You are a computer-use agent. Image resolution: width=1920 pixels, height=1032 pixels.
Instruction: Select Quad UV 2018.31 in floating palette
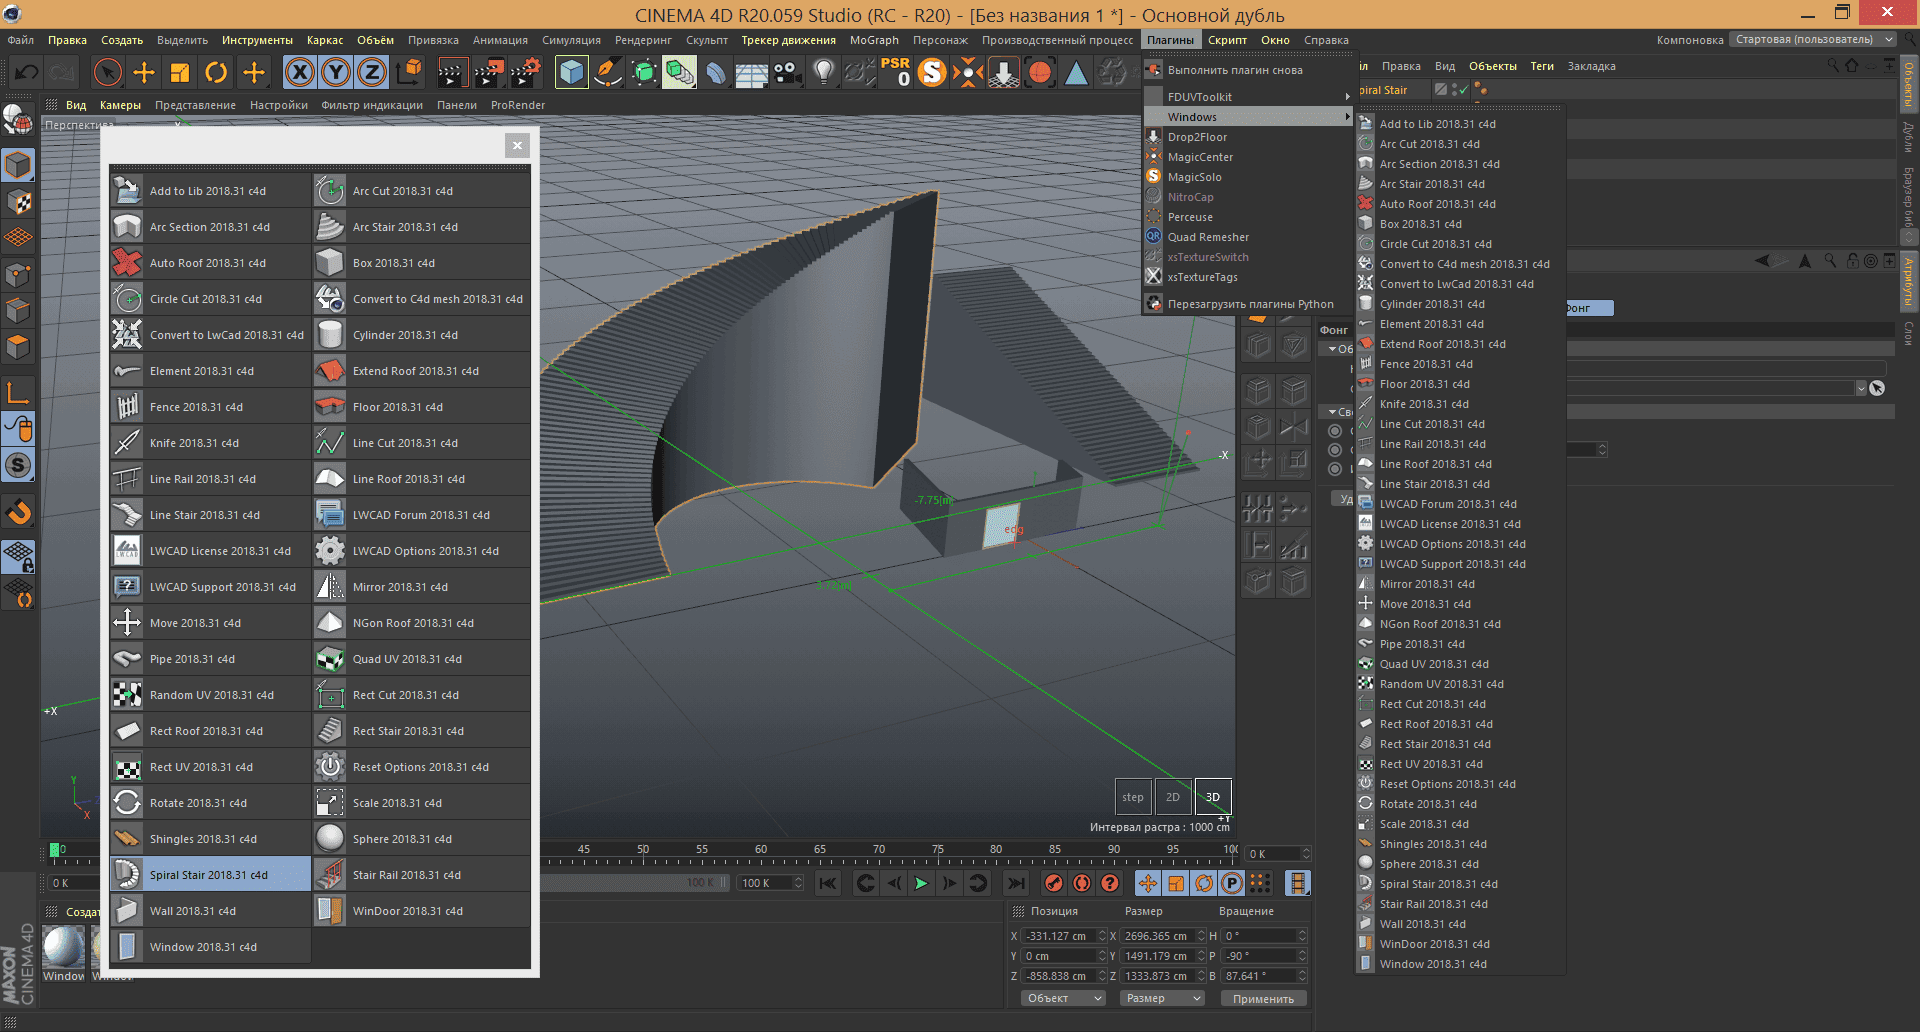pos(421,658)
